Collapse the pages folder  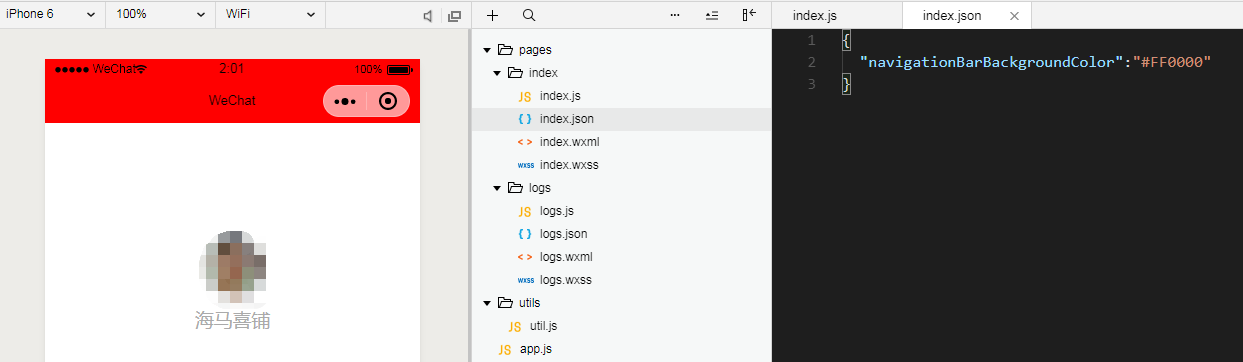pos(487,50)
